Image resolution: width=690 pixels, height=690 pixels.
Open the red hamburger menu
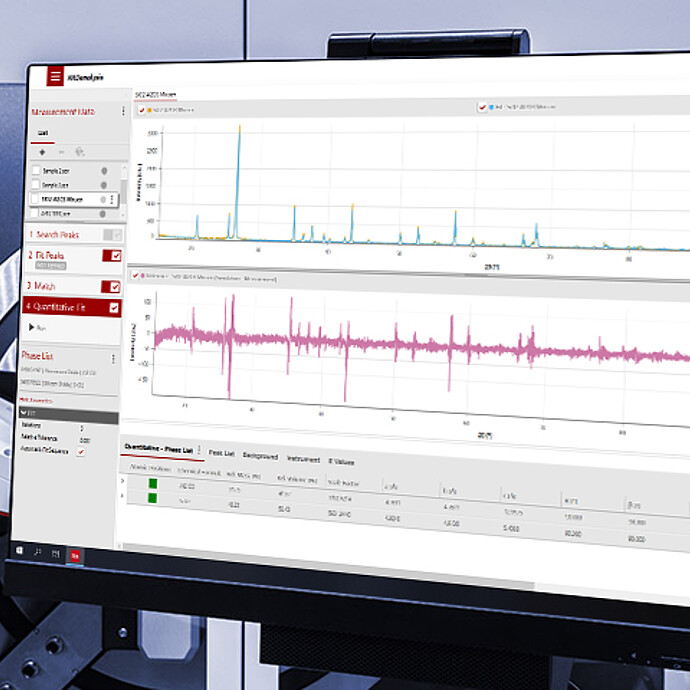coord(55,76)
